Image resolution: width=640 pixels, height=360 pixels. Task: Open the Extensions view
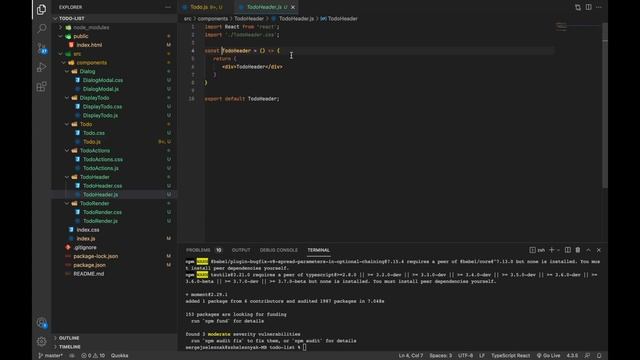(x=41, y=87)
